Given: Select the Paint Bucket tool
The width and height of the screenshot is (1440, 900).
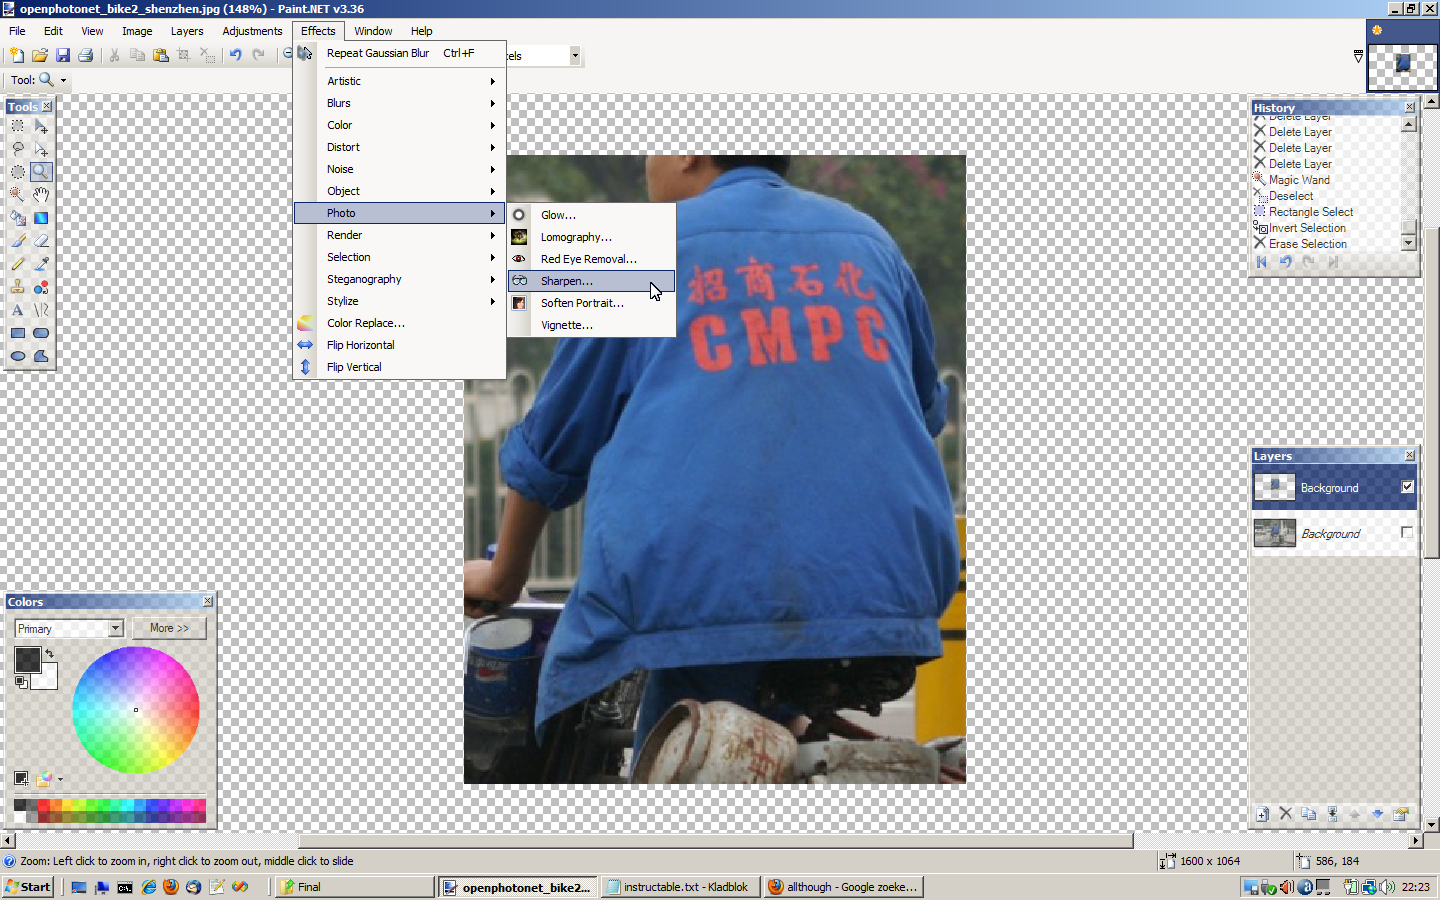Looking at the screenshot, I should pyautogui.click(x=17, y=217).
